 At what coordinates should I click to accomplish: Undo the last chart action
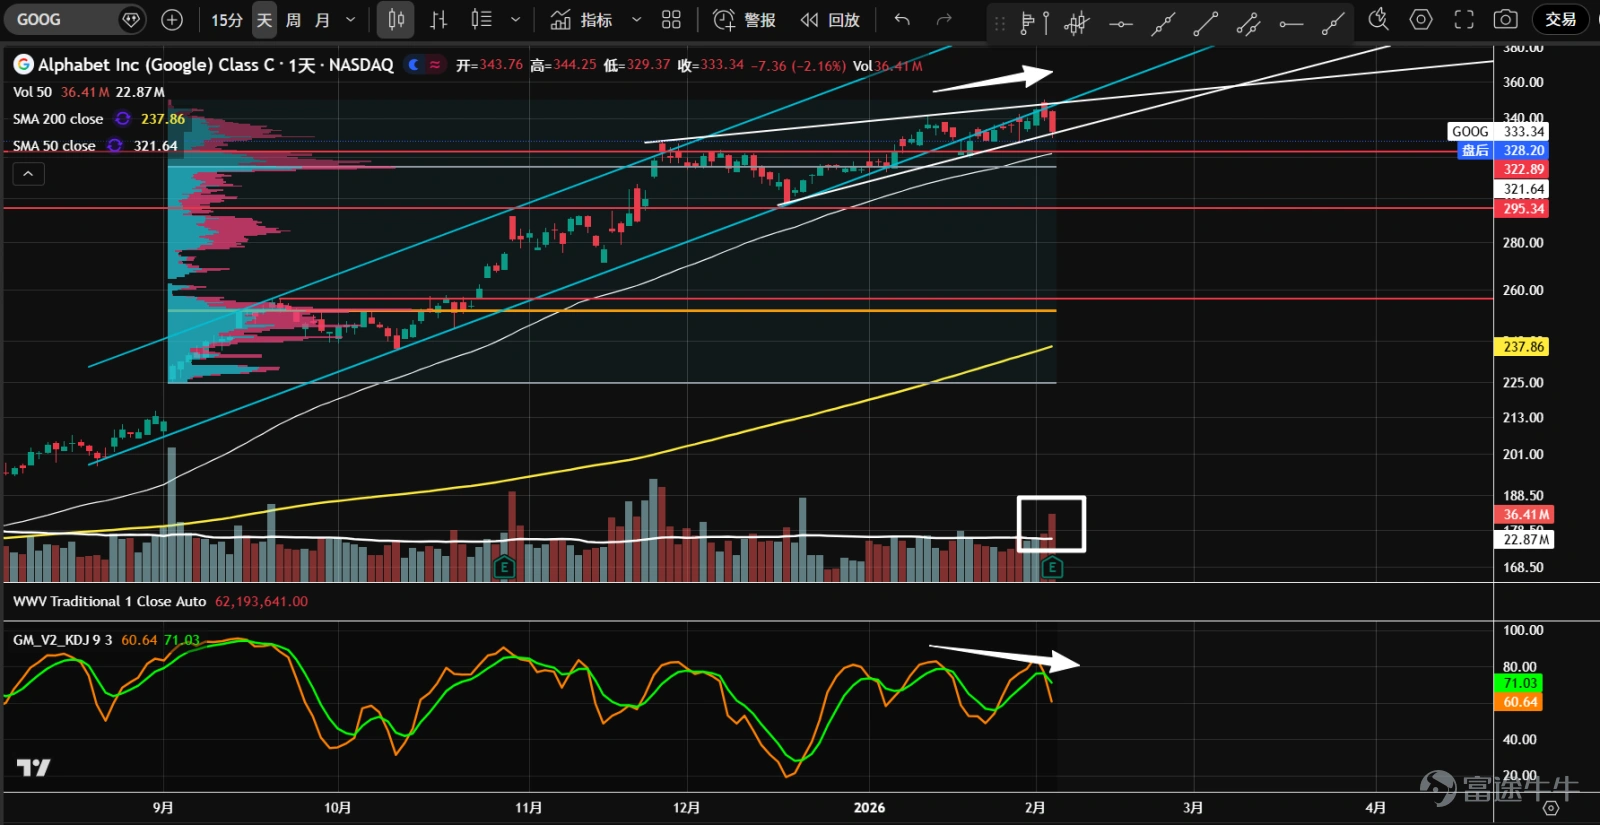coord(902,19)
